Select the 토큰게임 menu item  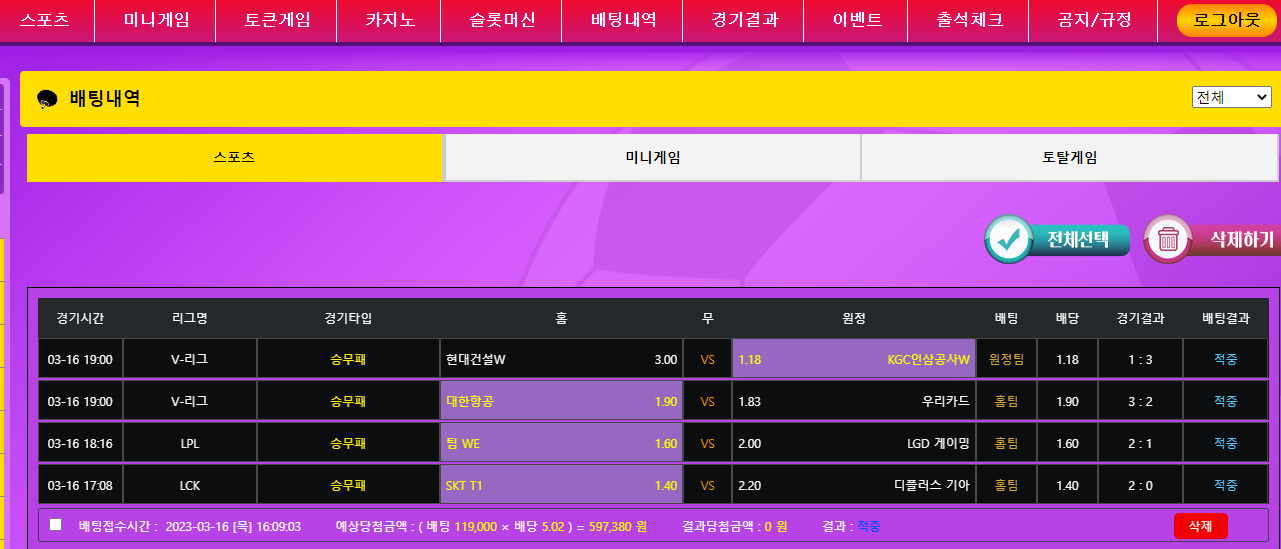pos(277,20)
